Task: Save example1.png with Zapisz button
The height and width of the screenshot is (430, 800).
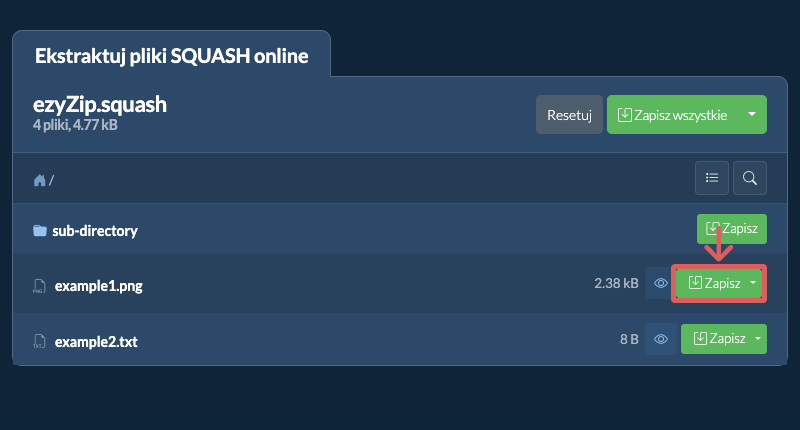Action: [715, 283]
